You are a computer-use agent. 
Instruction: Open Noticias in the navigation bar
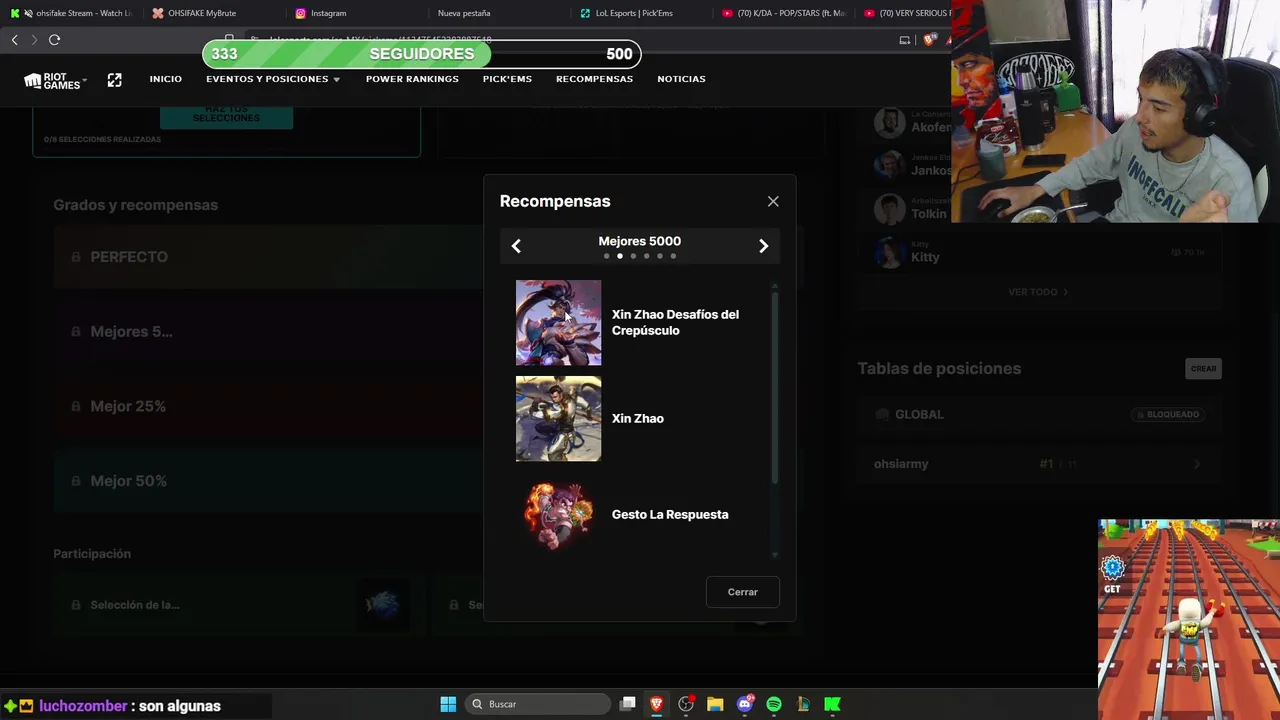pos(681,79)
